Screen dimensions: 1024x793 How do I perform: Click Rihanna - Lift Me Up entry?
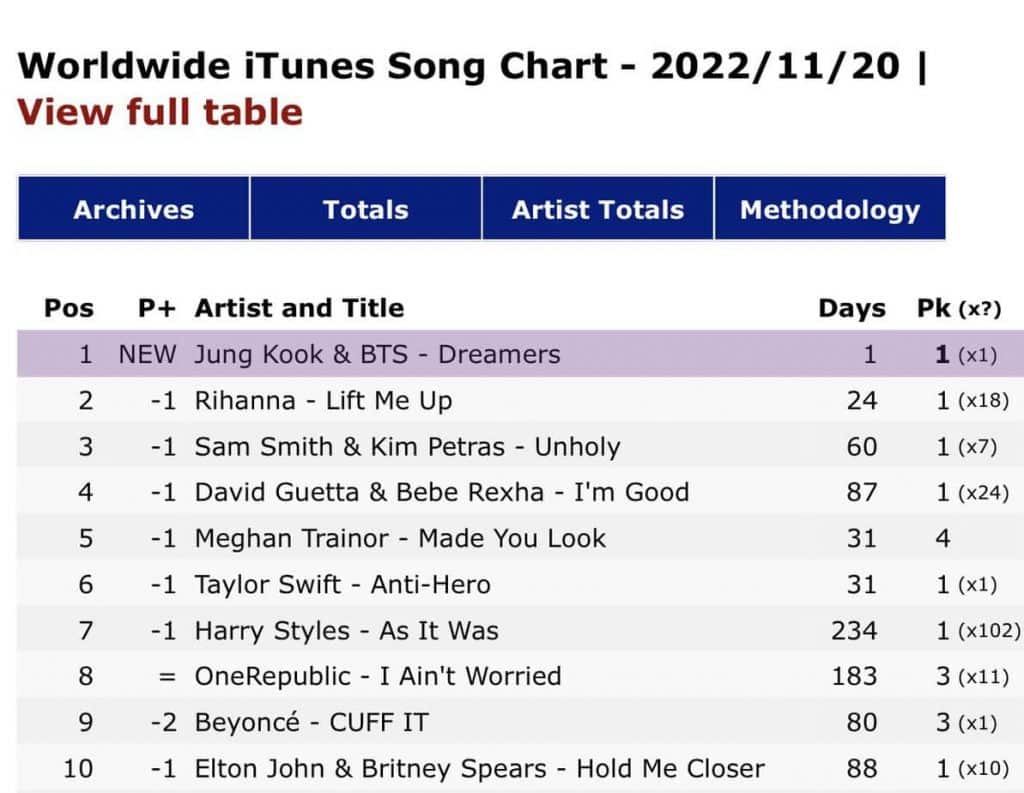click(323, 401)
